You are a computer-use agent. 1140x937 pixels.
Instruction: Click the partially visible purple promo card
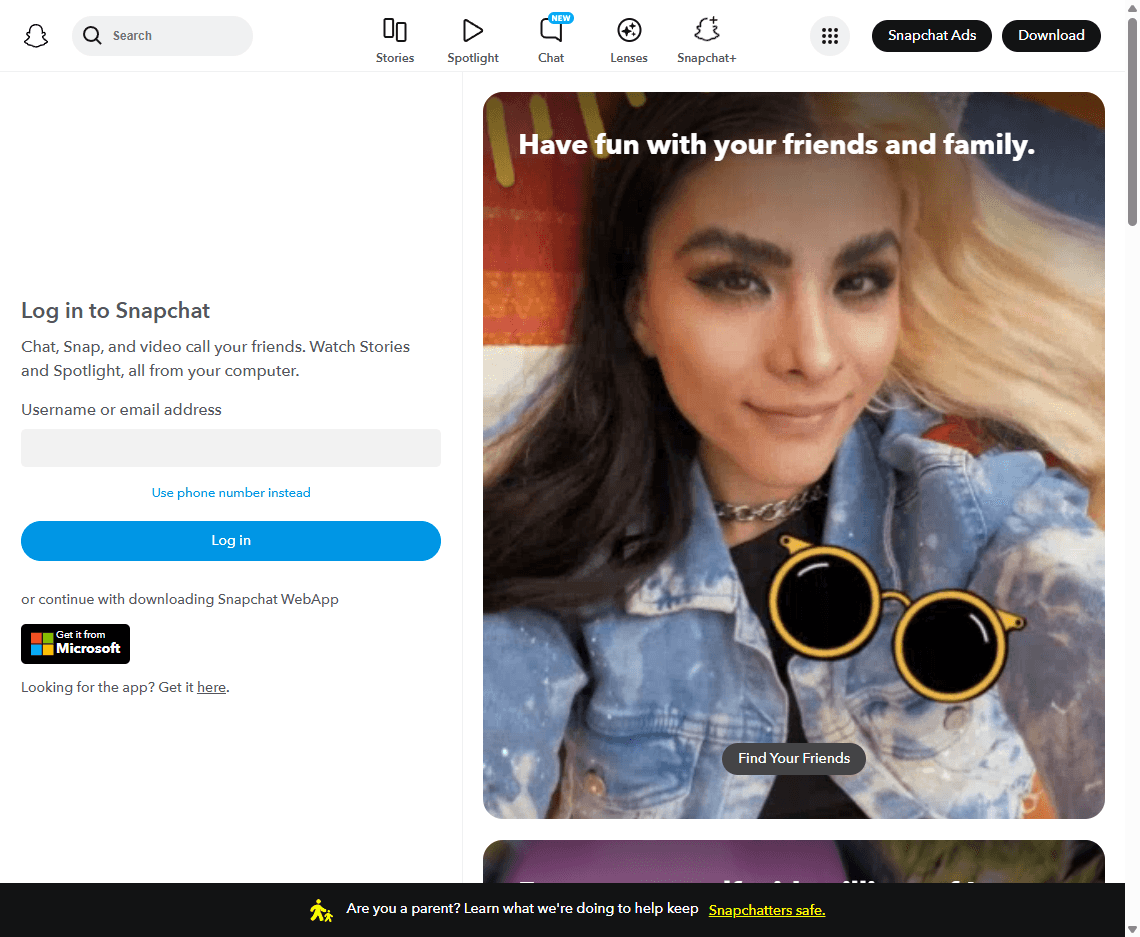(793, 861)
